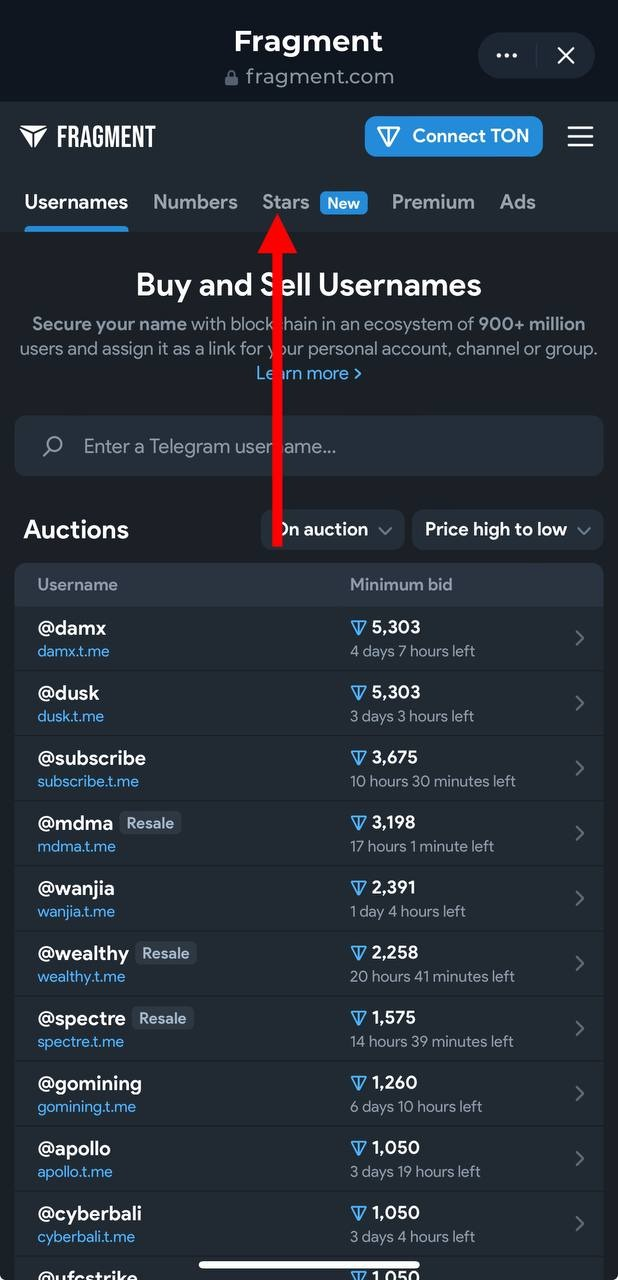This screenshot has width=618, height=1280.
Task: Follow the 'Learn more' link
Action: 308,373
